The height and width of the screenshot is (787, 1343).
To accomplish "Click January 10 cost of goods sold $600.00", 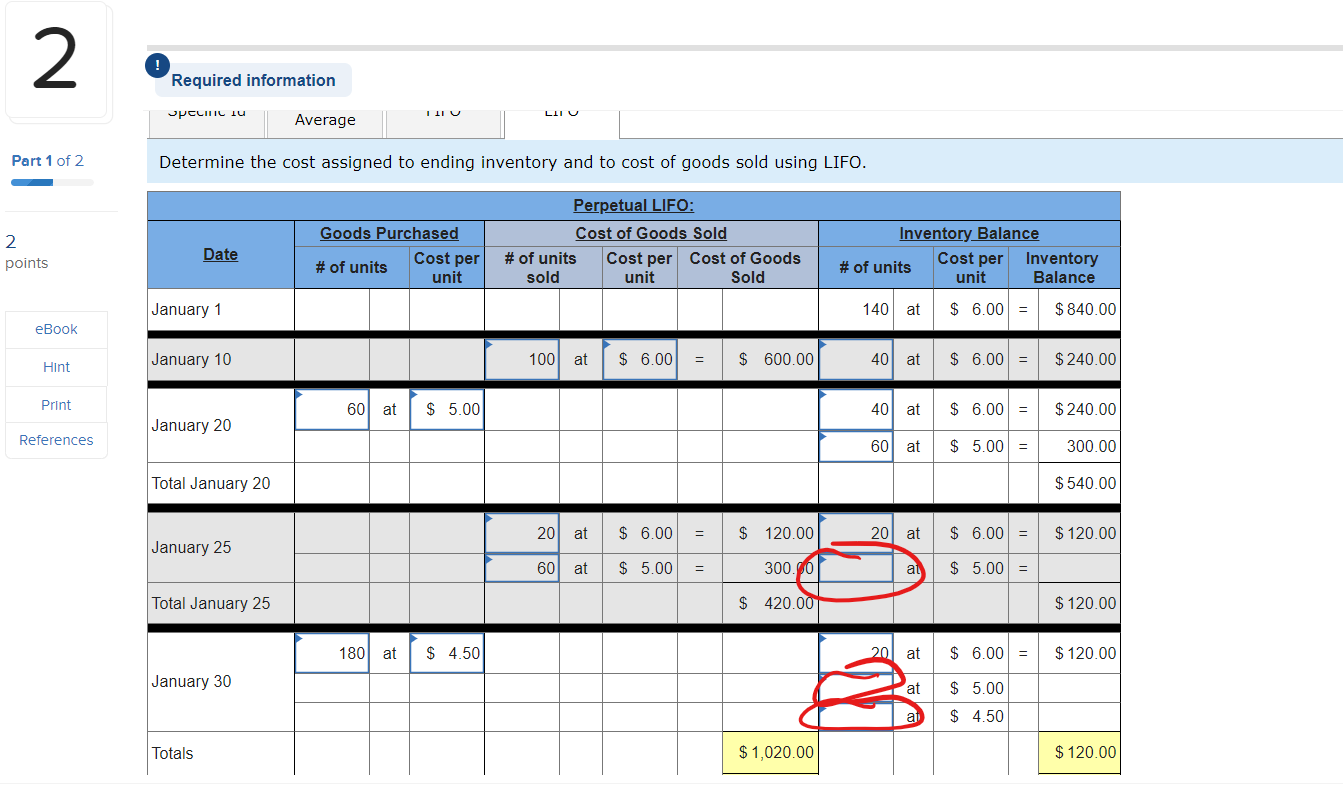I will 769,359.
